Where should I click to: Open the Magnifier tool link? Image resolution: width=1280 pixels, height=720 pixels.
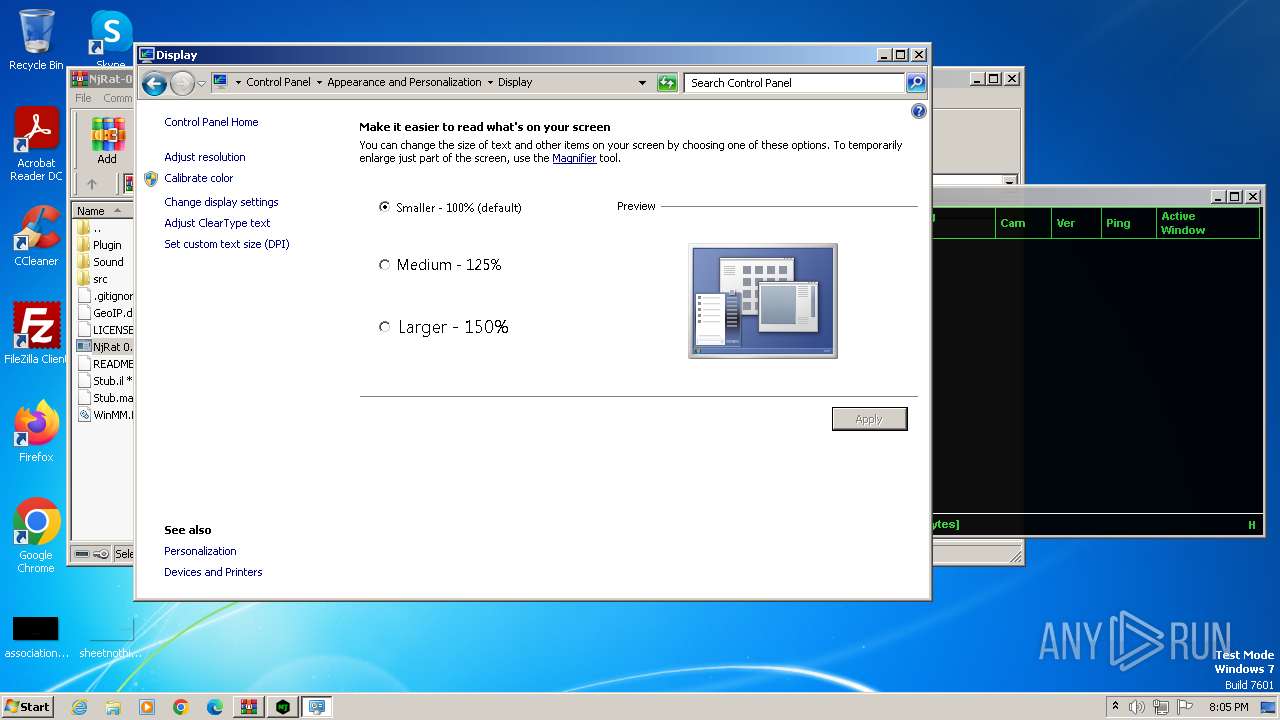pyautogui.click(x=574, y=158)
